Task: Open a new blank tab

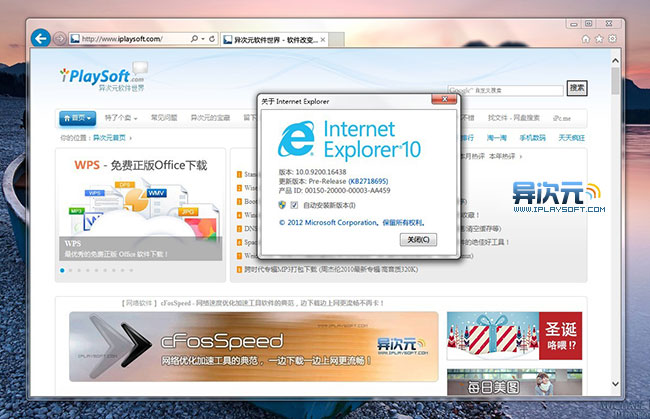Action: [336, 40]
